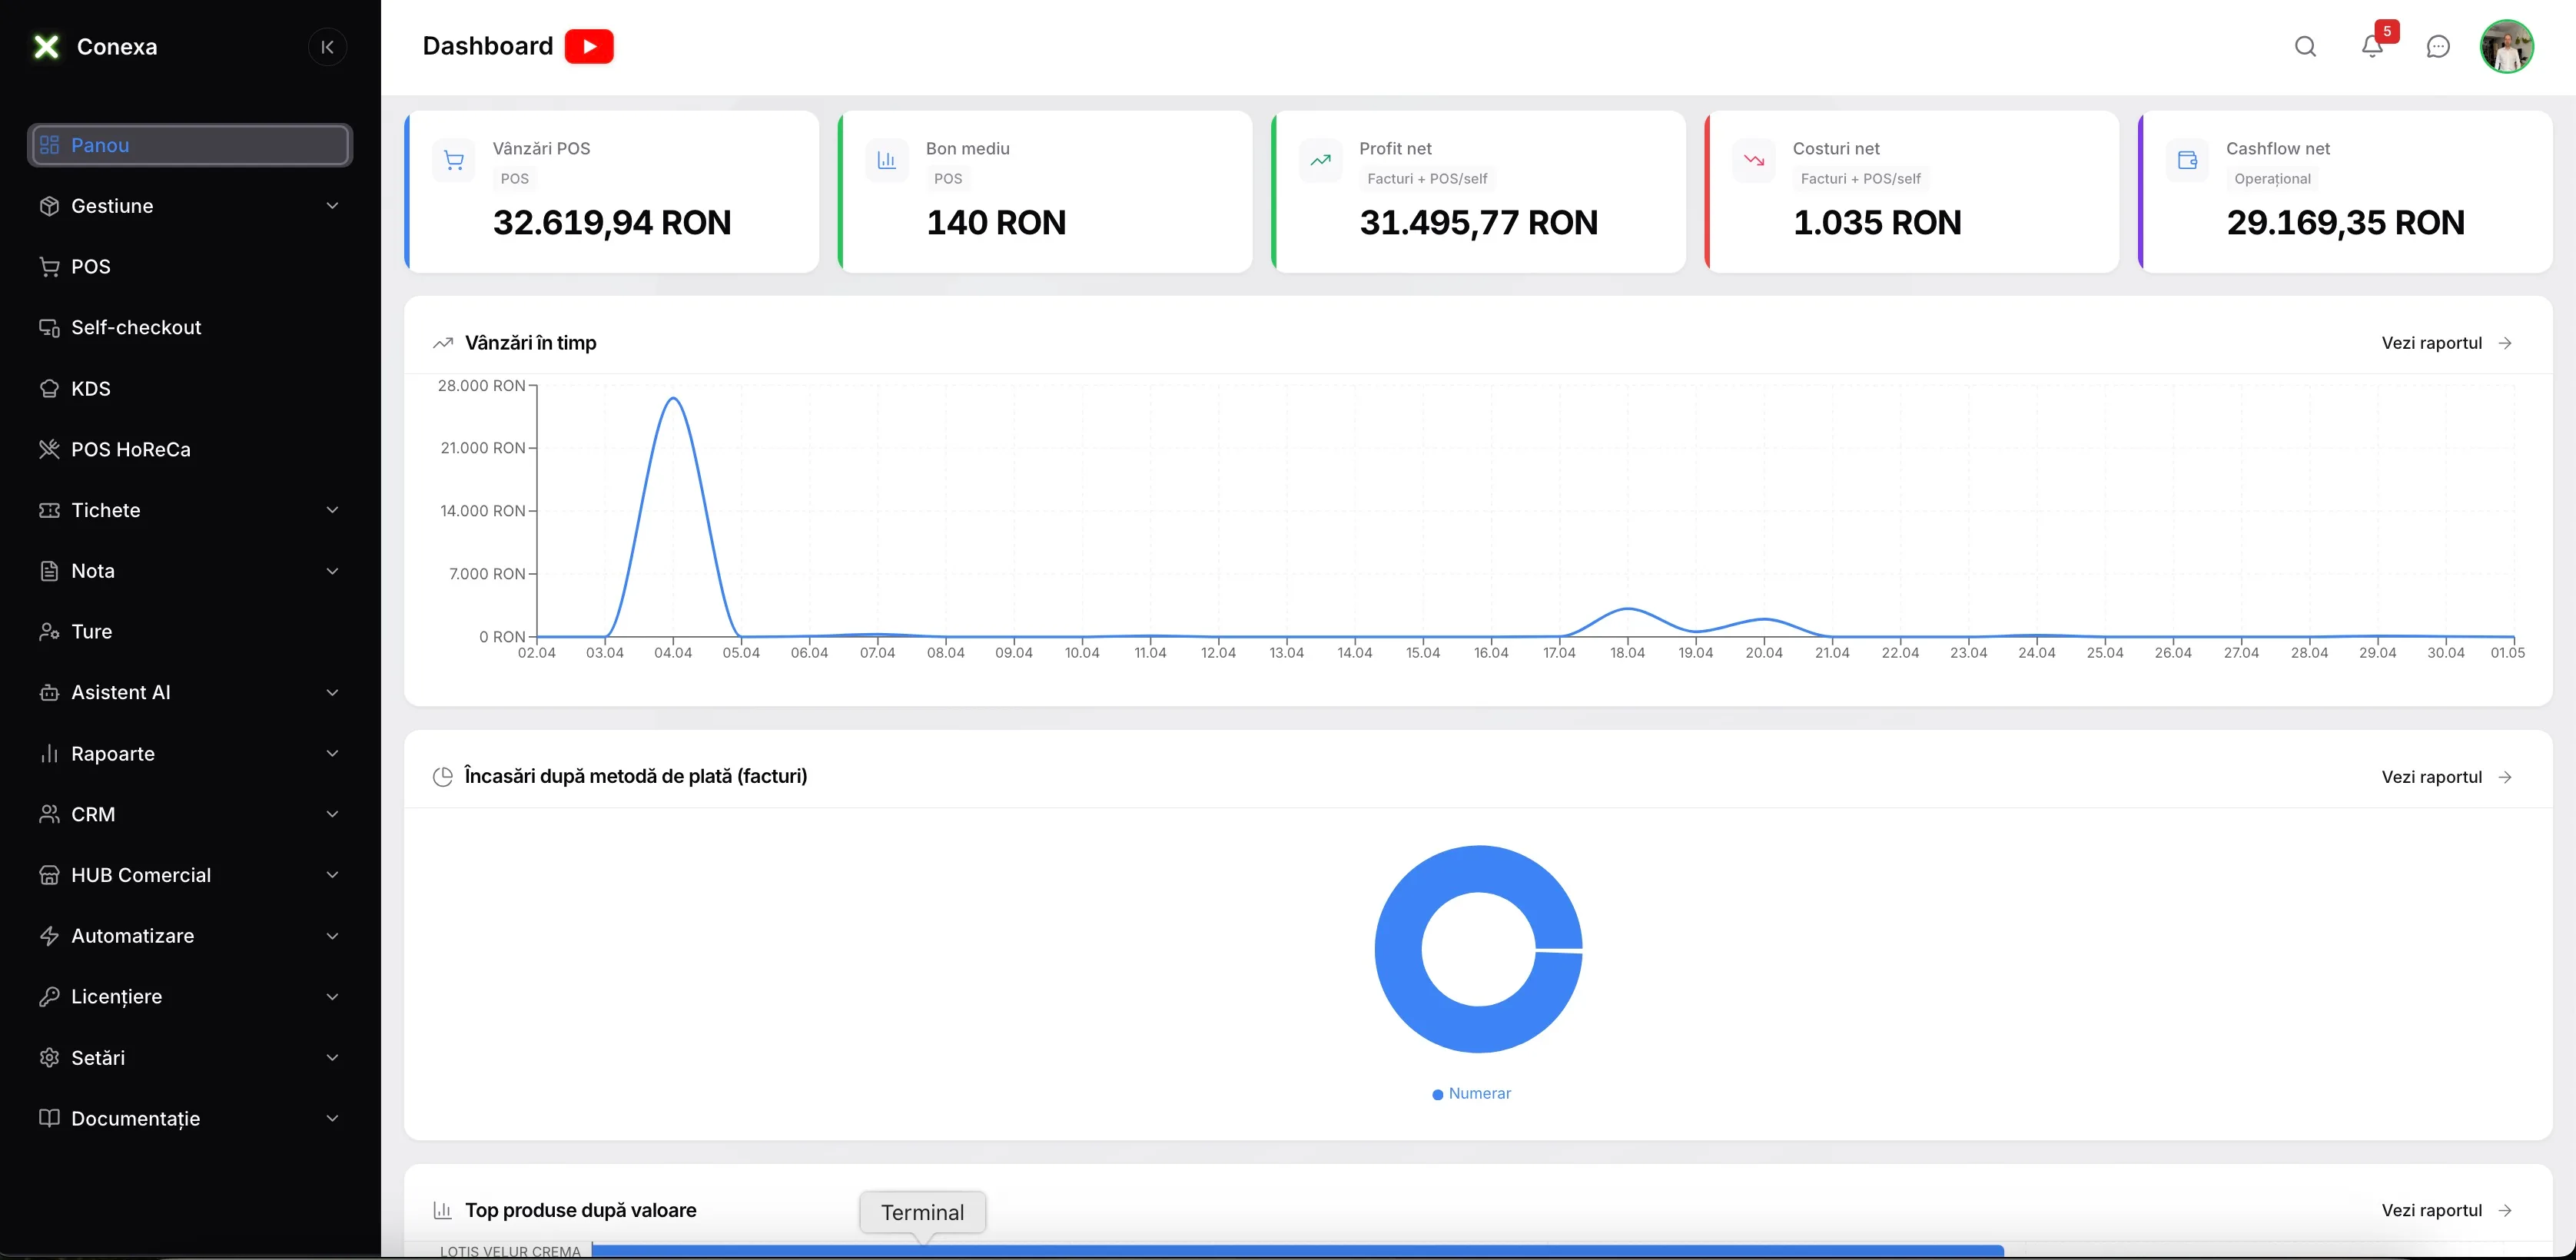Expand the Tichete menu chevron

pos(332,511)
